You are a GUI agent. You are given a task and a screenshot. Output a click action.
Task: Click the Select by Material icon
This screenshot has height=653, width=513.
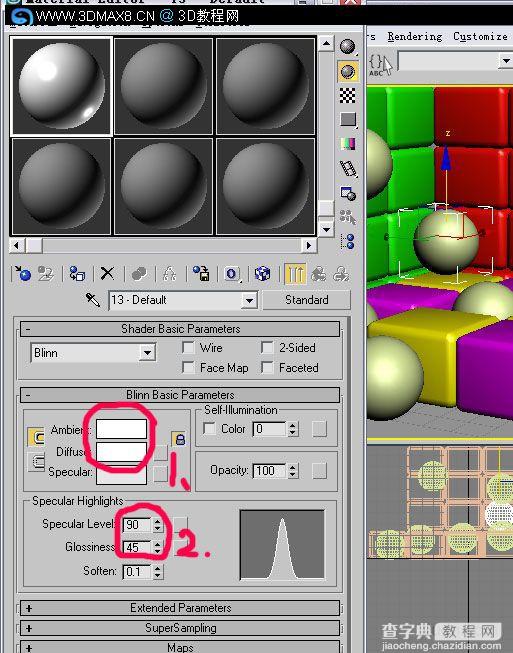tap(347, 217)
